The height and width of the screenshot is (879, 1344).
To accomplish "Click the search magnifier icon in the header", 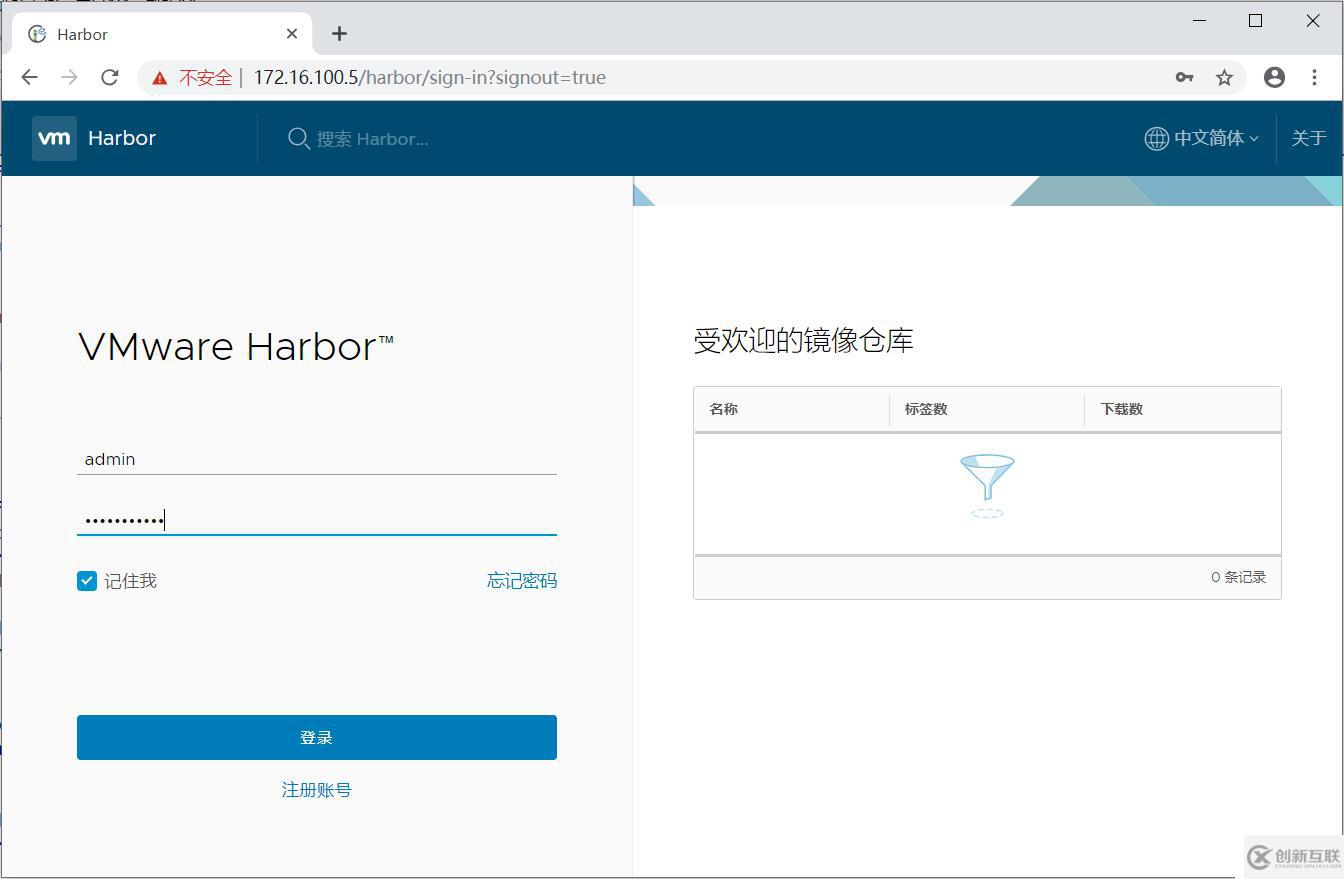I will (298, 139).
